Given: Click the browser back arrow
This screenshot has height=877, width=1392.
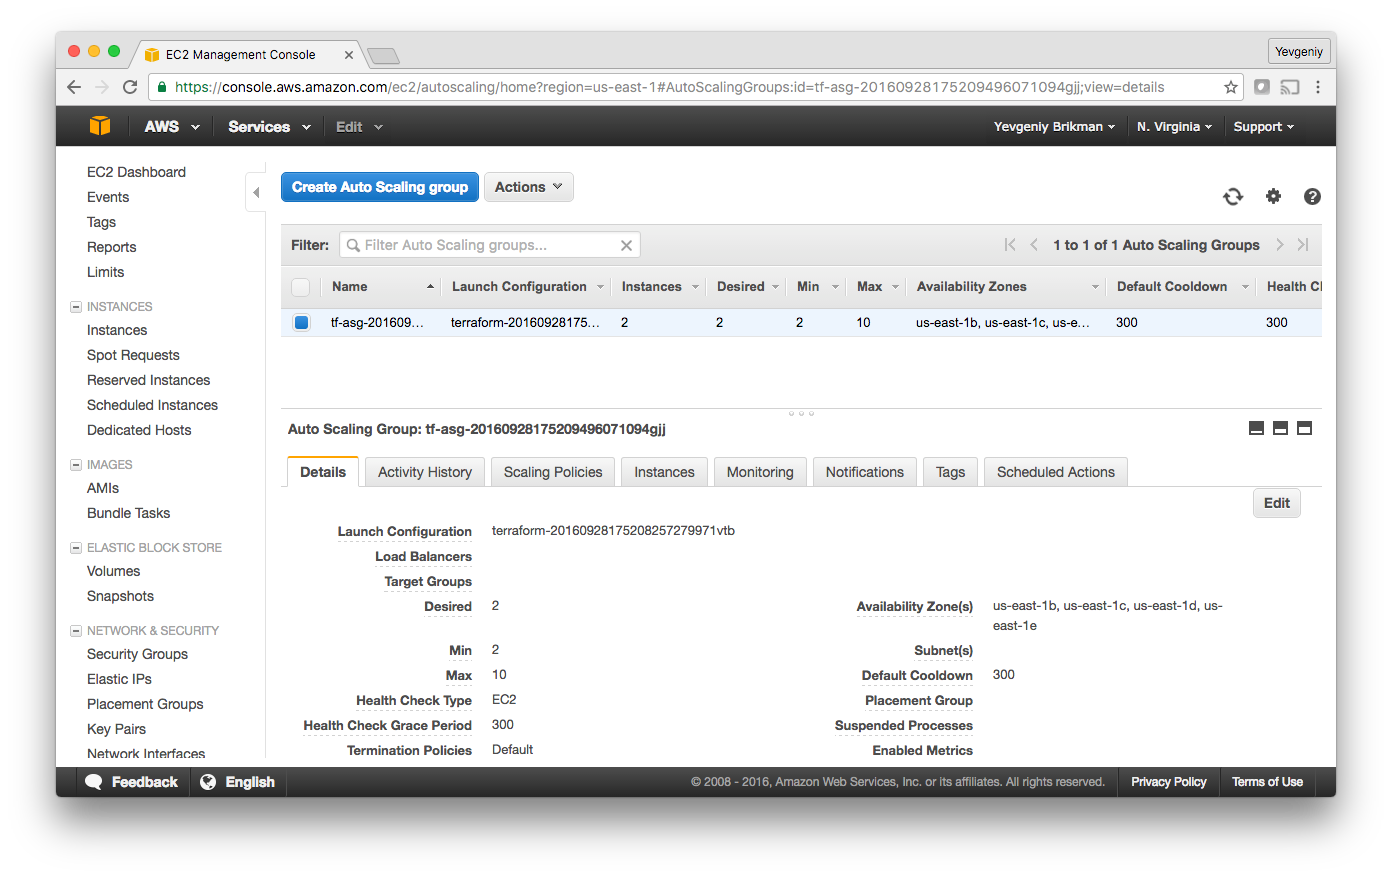Looking at the screenshot, I should coord(74,87).
